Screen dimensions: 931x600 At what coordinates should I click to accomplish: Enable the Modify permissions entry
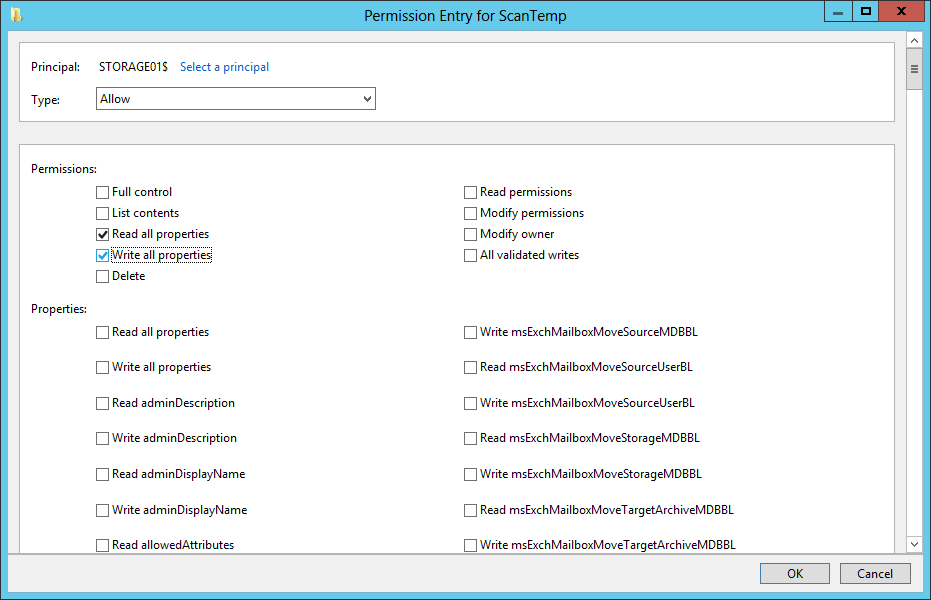[470, 212]
